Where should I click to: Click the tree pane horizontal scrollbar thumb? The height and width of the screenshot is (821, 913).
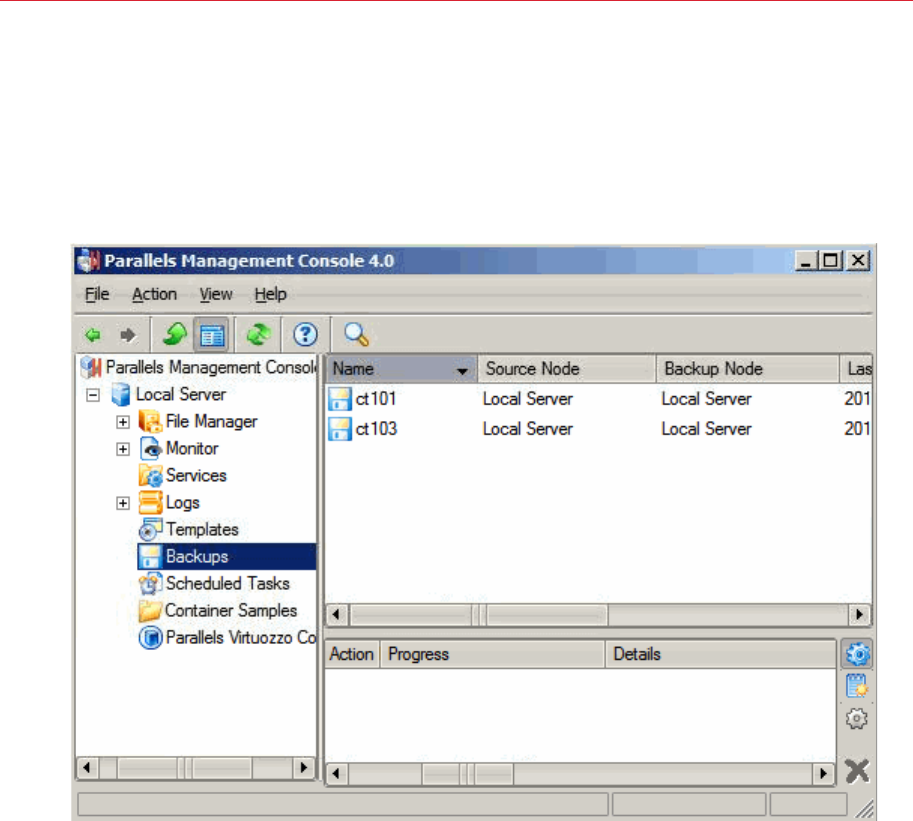click(x=185, y=768)
